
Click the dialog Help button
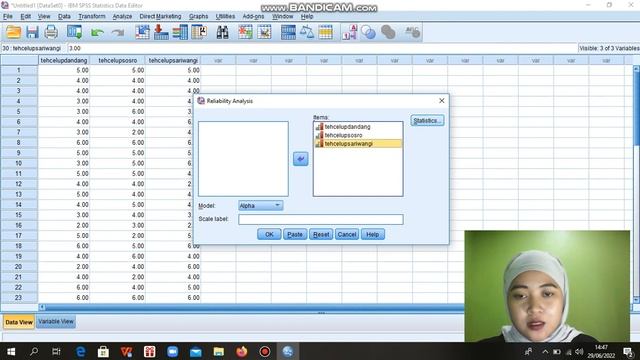(372, 234)
